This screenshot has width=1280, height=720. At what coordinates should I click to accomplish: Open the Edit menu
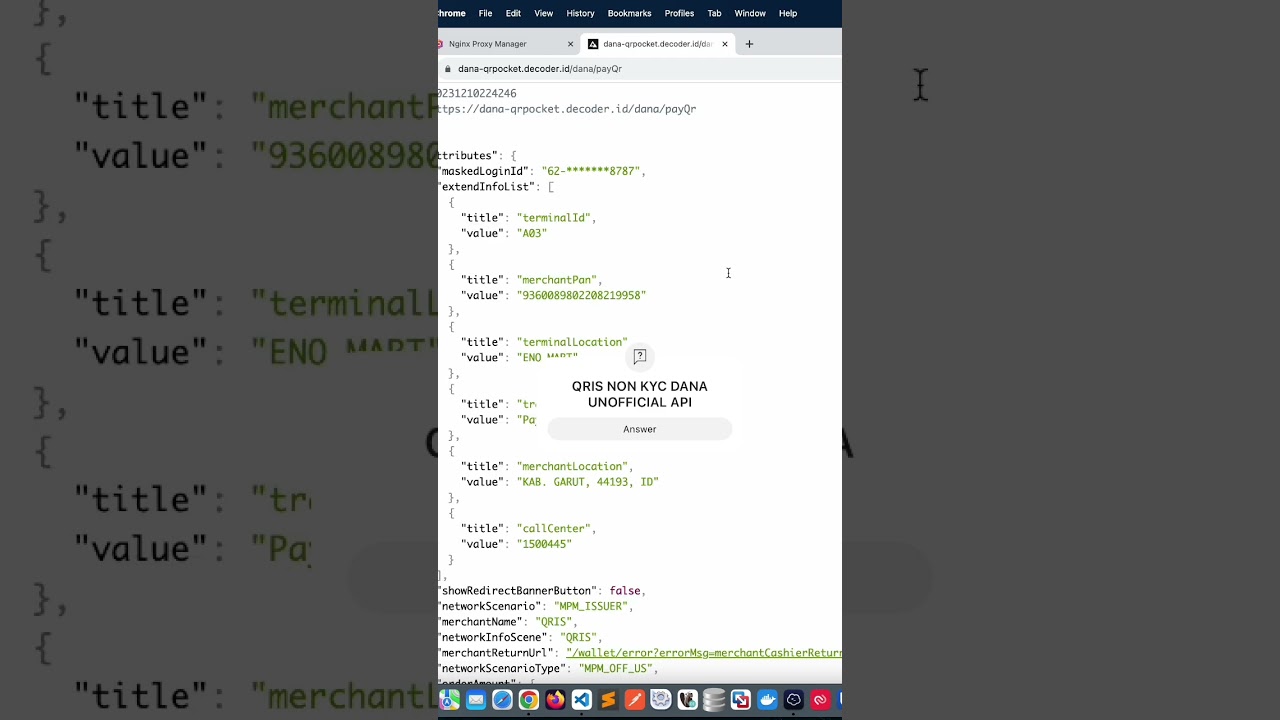pos(513,13)
